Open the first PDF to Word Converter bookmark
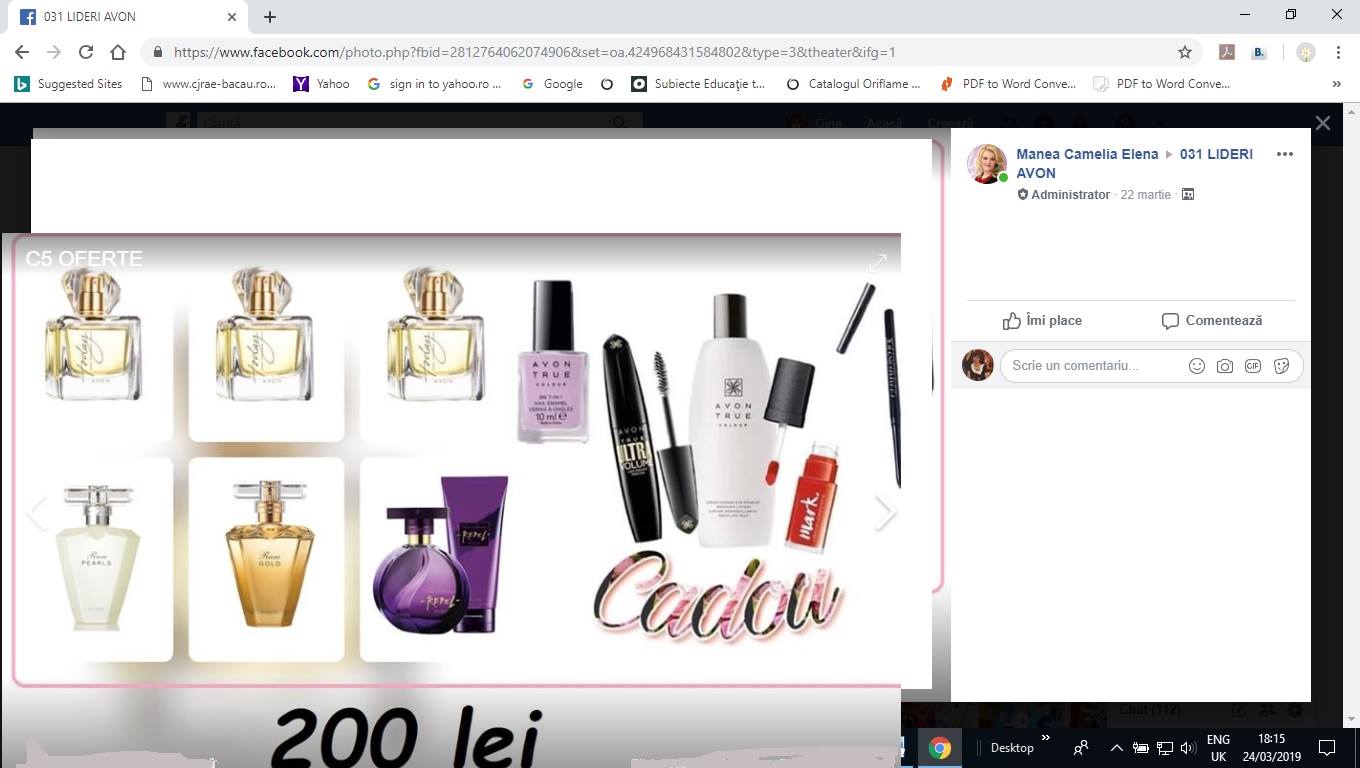Image resolution: width=1360 pixels, height=768 pixels. tap(1008, 84)
